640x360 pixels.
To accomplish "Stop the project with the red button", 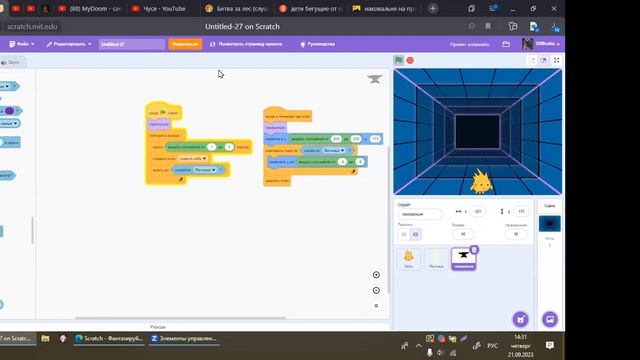I will 410,60.
